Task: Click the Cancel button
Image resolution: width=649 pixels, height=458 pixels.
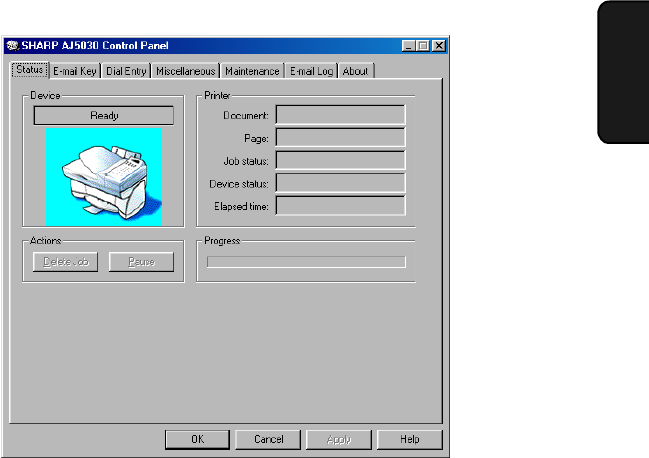Action: coord(268,439)
